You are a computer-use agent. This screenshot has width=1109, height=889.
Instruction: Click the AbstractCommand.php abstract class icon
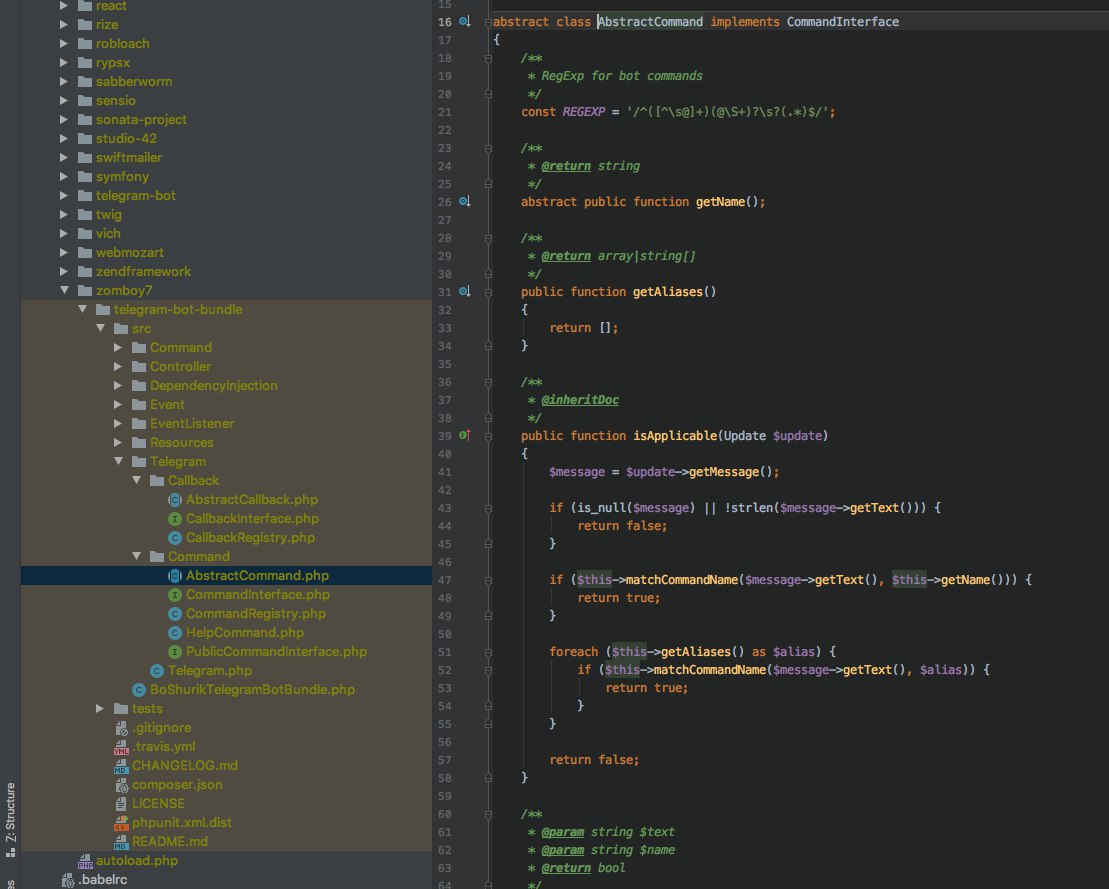[175, 576]
